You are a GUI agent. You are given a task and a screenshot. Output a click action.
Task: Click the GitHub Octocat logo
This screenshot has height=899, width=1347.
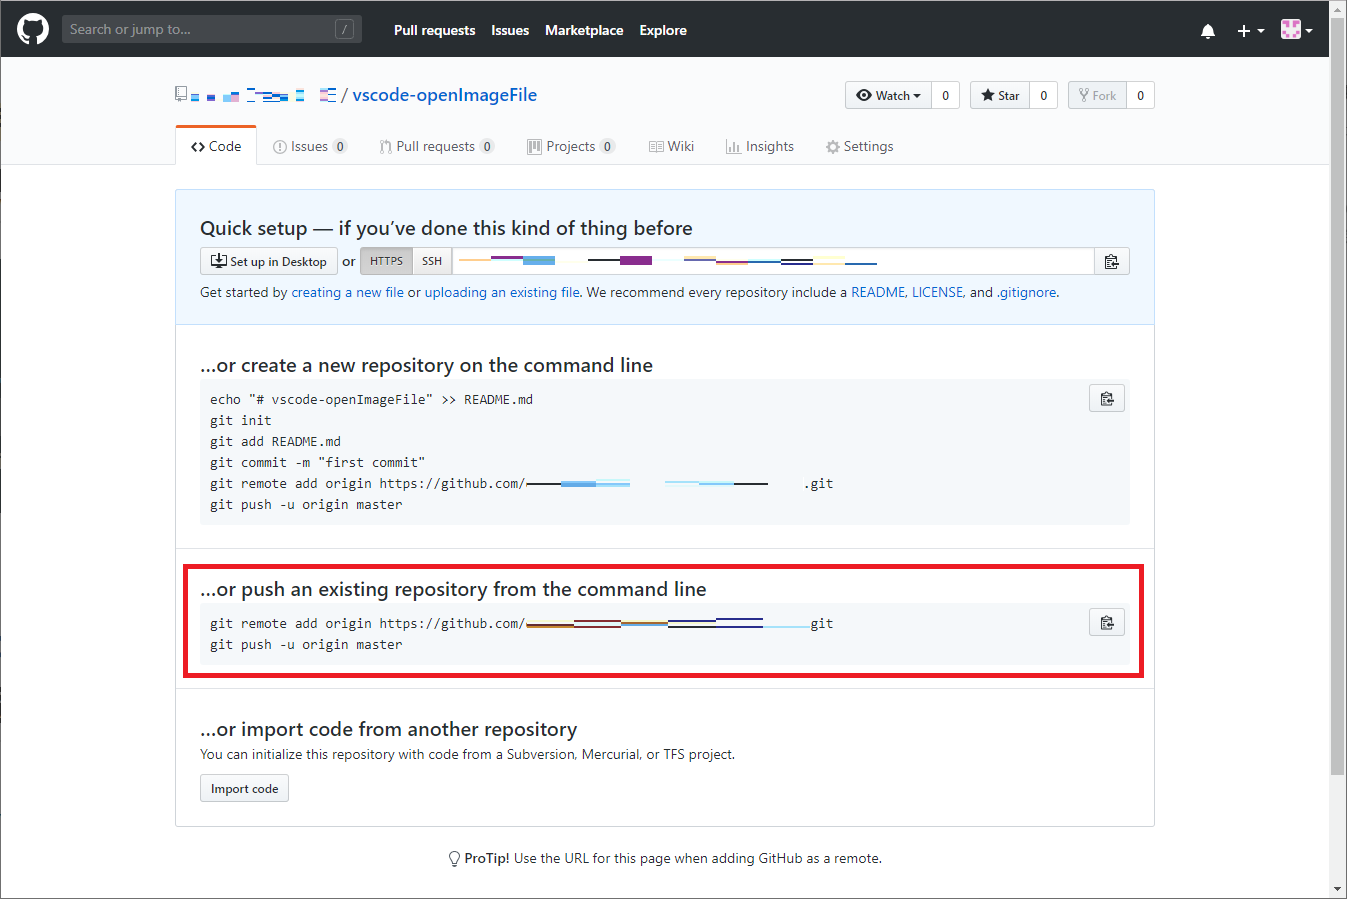[33, 29]
